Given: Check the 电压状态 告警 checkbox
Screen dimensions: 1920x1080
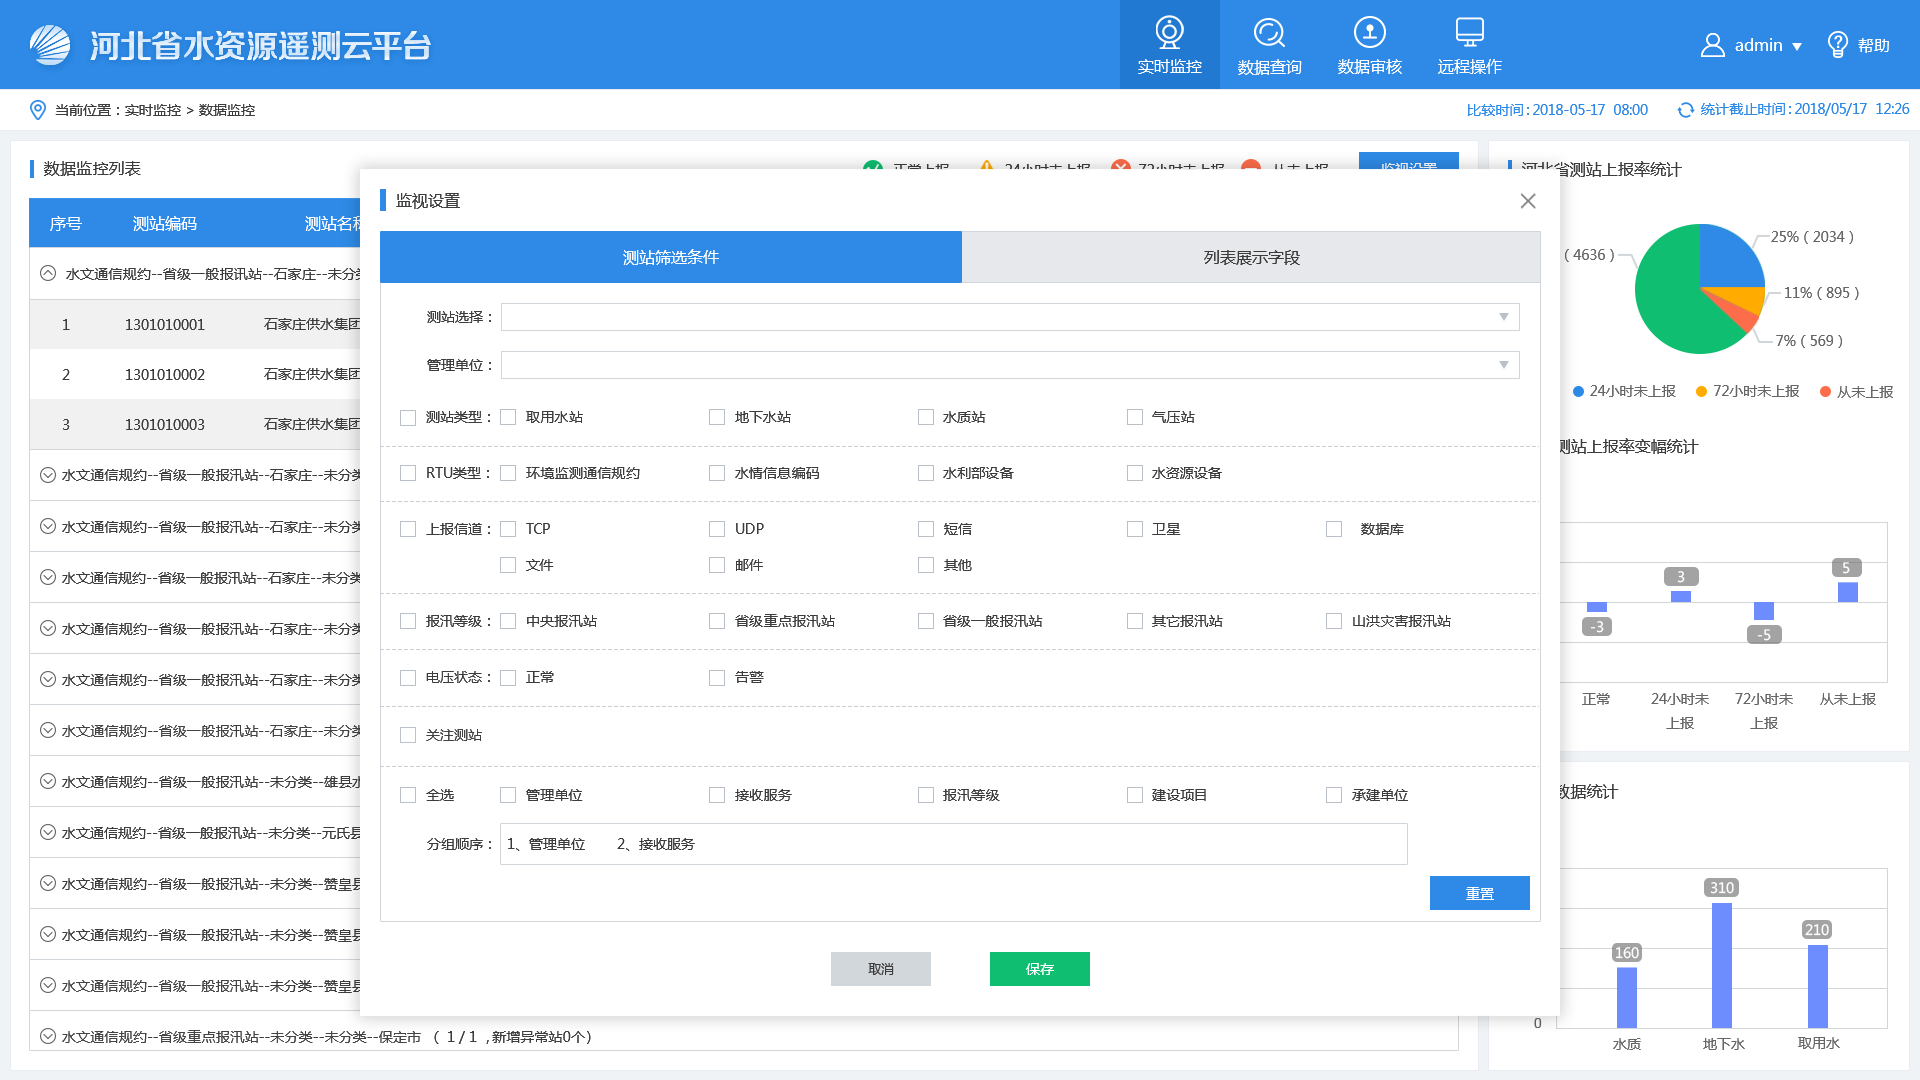Looking at the screenshot, I should 717,678.
